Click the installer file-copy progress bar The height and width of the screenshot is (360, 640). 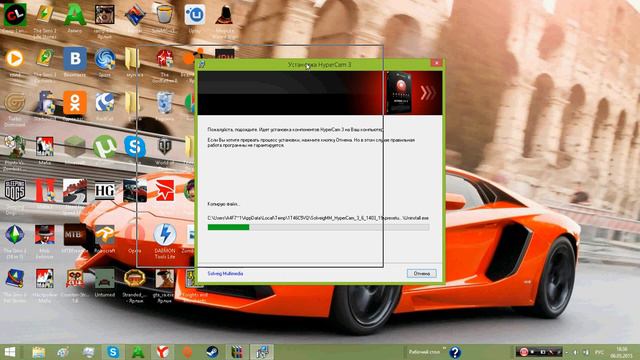coord(318,227)
